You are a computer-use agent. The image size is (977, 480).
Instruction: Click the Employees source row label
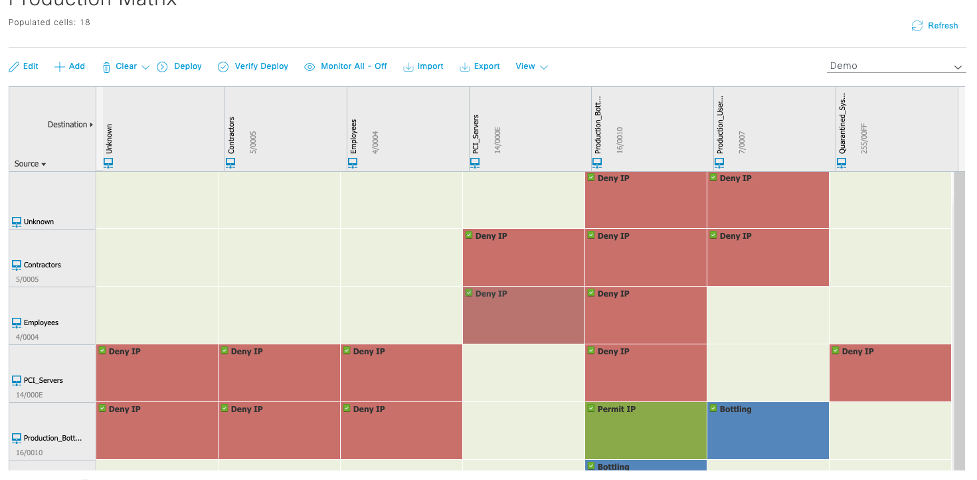coord(41,323)
